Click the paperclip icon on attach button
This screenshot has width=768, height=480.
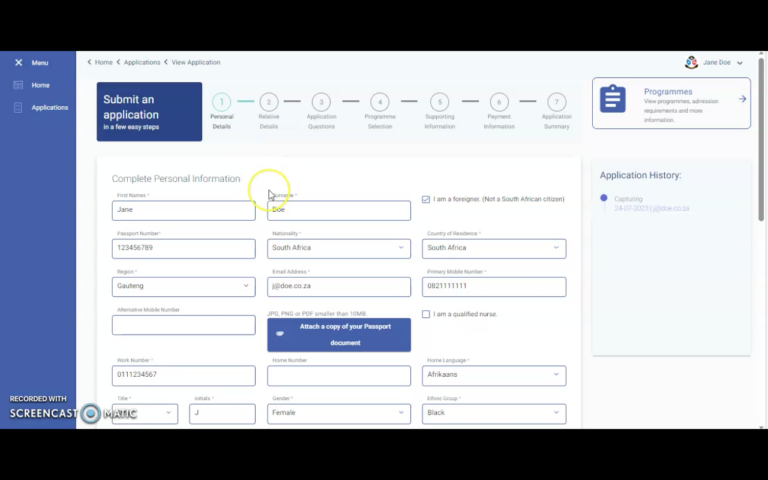tap(280, 334)
